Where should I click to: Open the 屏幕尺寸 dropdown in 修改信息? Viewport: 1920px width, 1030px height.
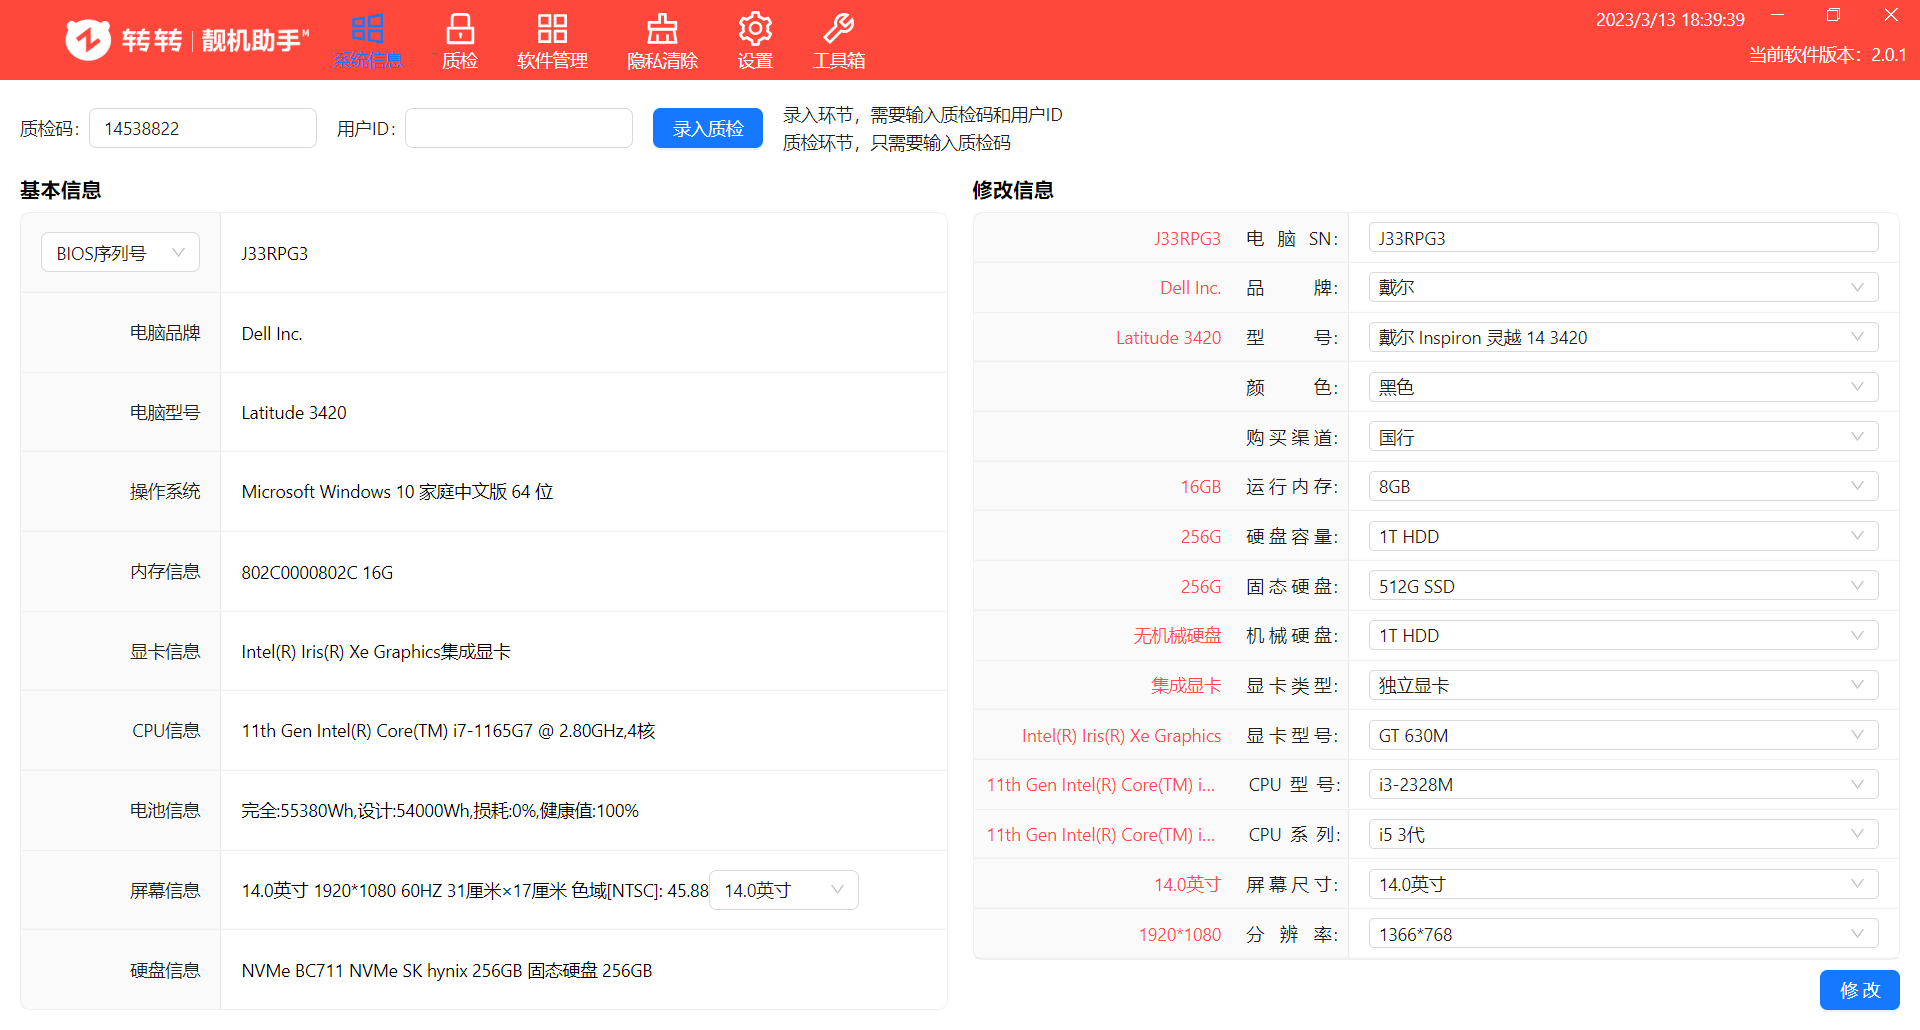click(x=1623, y=885)
